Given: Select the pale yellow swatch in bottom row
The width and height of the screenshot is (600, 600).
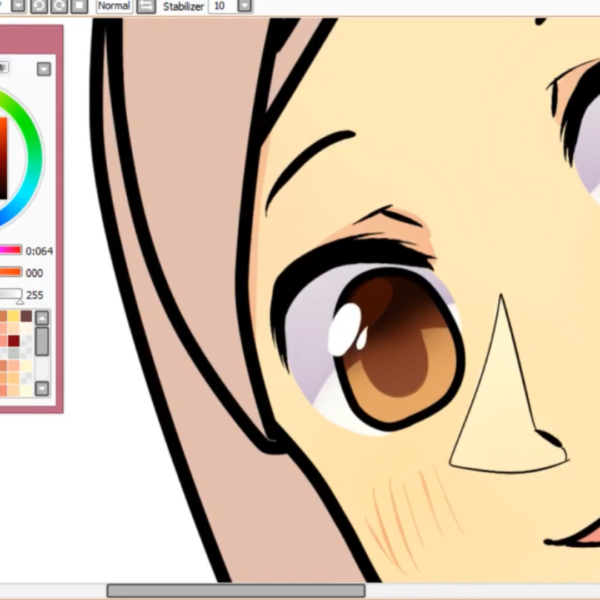Looking at the screenshot, I should click(x=26, y=390).
